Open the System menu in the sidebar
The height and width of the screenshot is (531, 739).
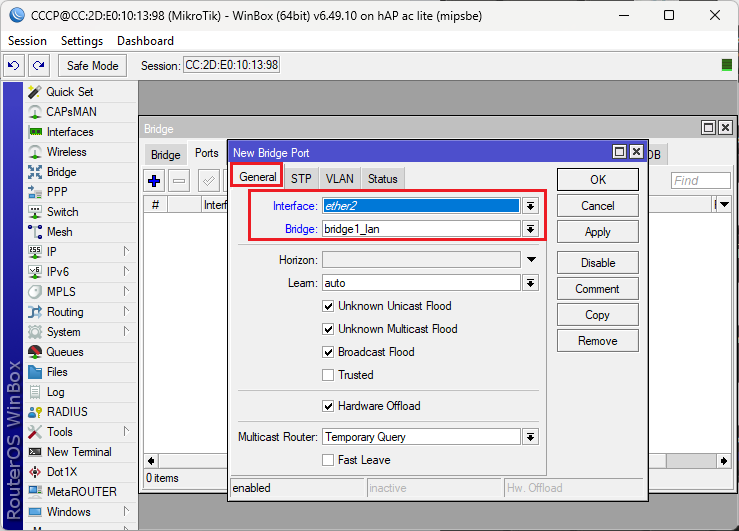pyautogui.click(x=63, y=332)
